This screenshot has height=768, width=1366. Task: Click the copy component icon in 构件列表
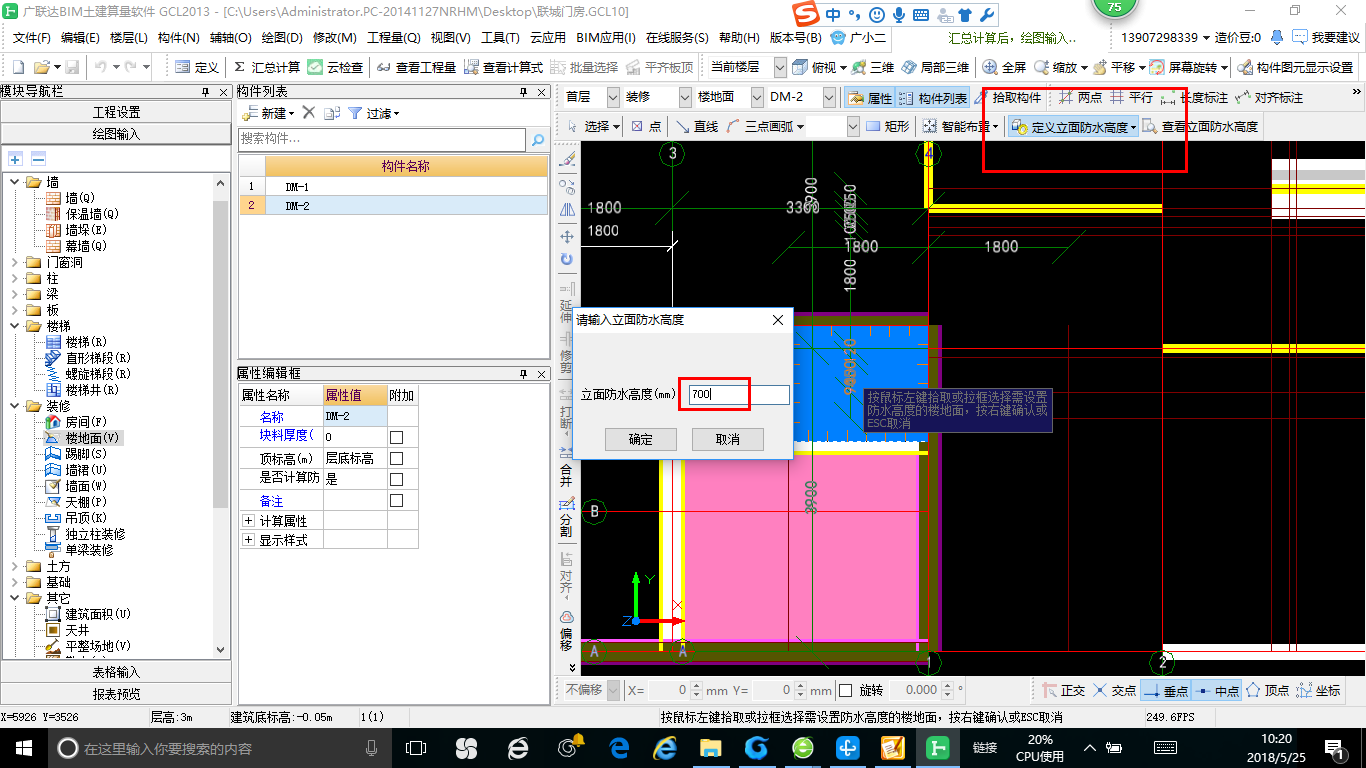point(331,113)
